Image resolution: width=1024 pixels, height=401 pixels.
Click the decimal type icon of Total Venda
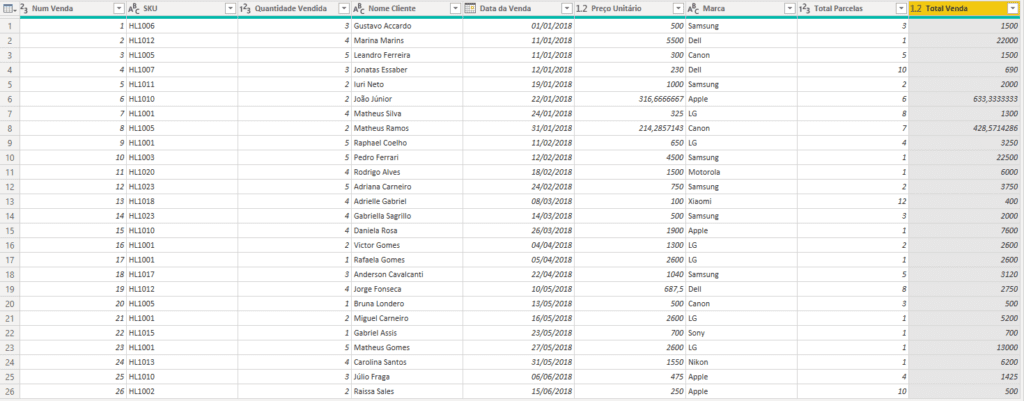(916, 8)
